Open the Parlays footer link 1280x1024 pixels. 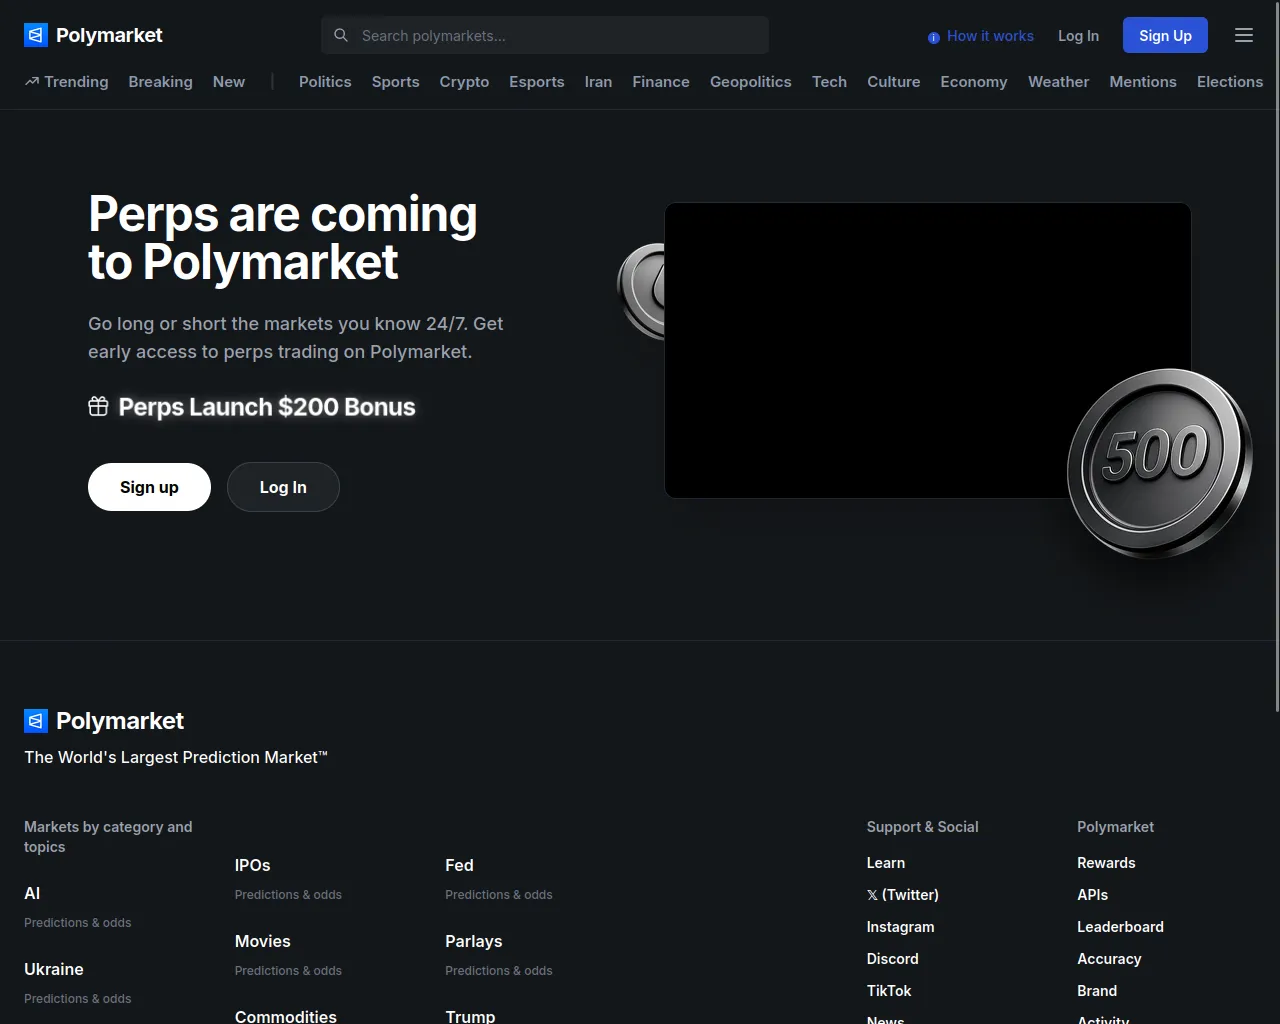point(474,941)
